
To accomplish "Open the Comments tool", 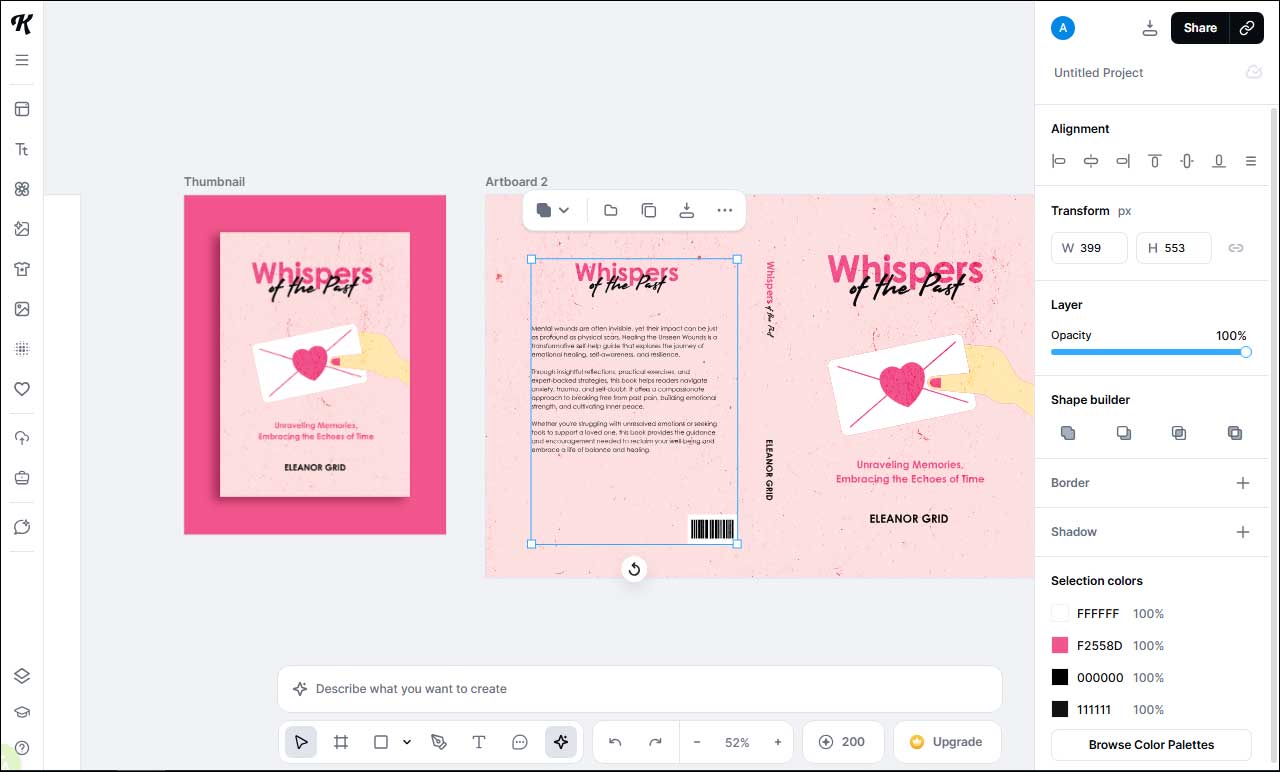I will point(520,742).
